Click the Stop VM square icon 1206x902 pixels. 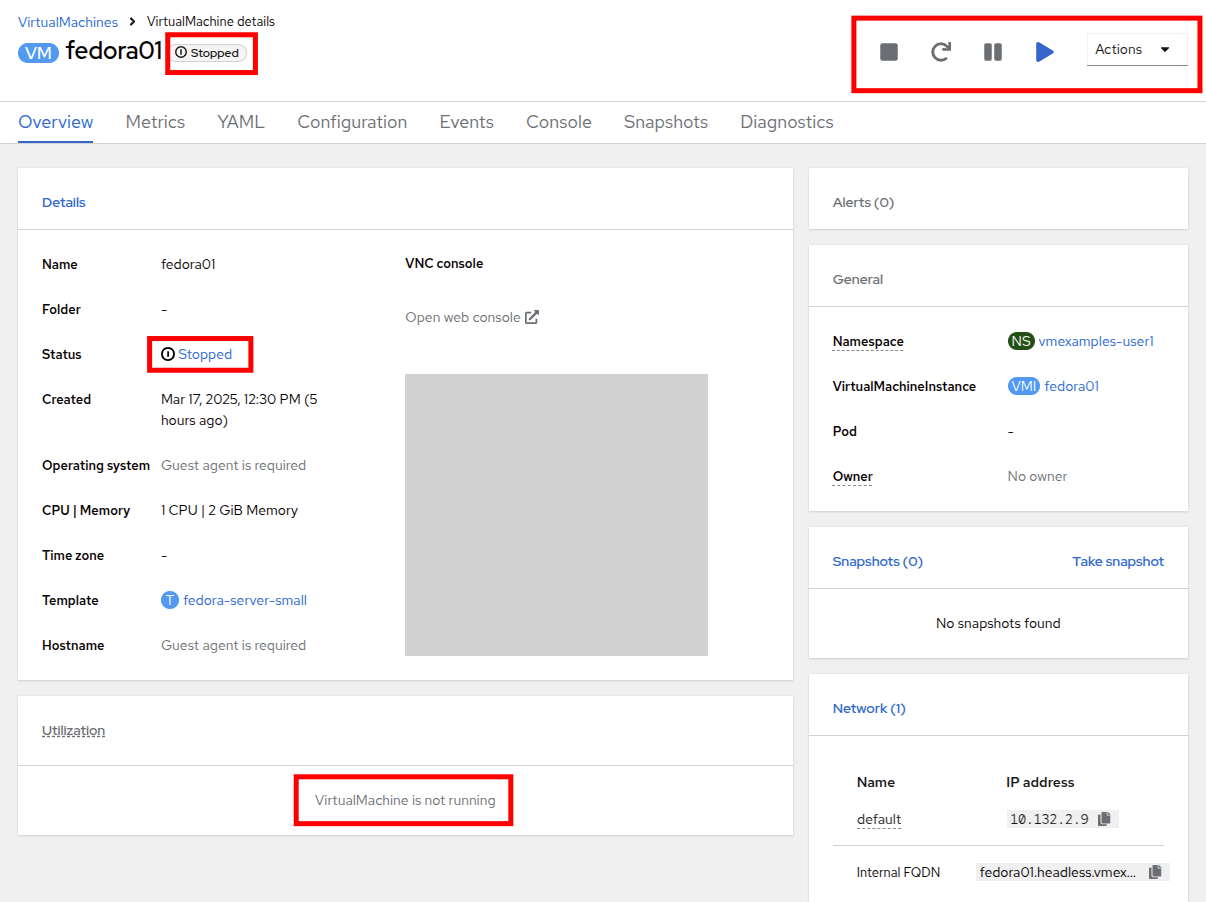pos(888,52)
